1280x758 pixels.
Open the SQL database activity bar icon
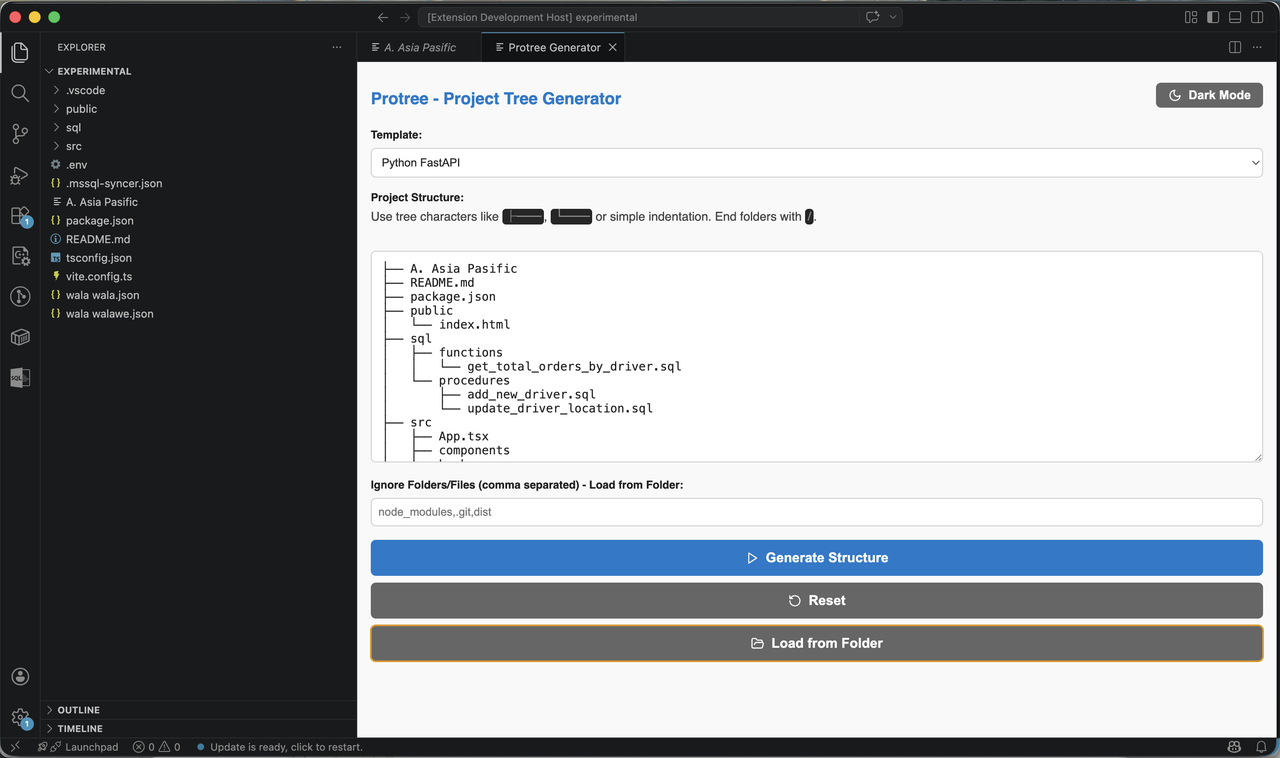(20, 377)
